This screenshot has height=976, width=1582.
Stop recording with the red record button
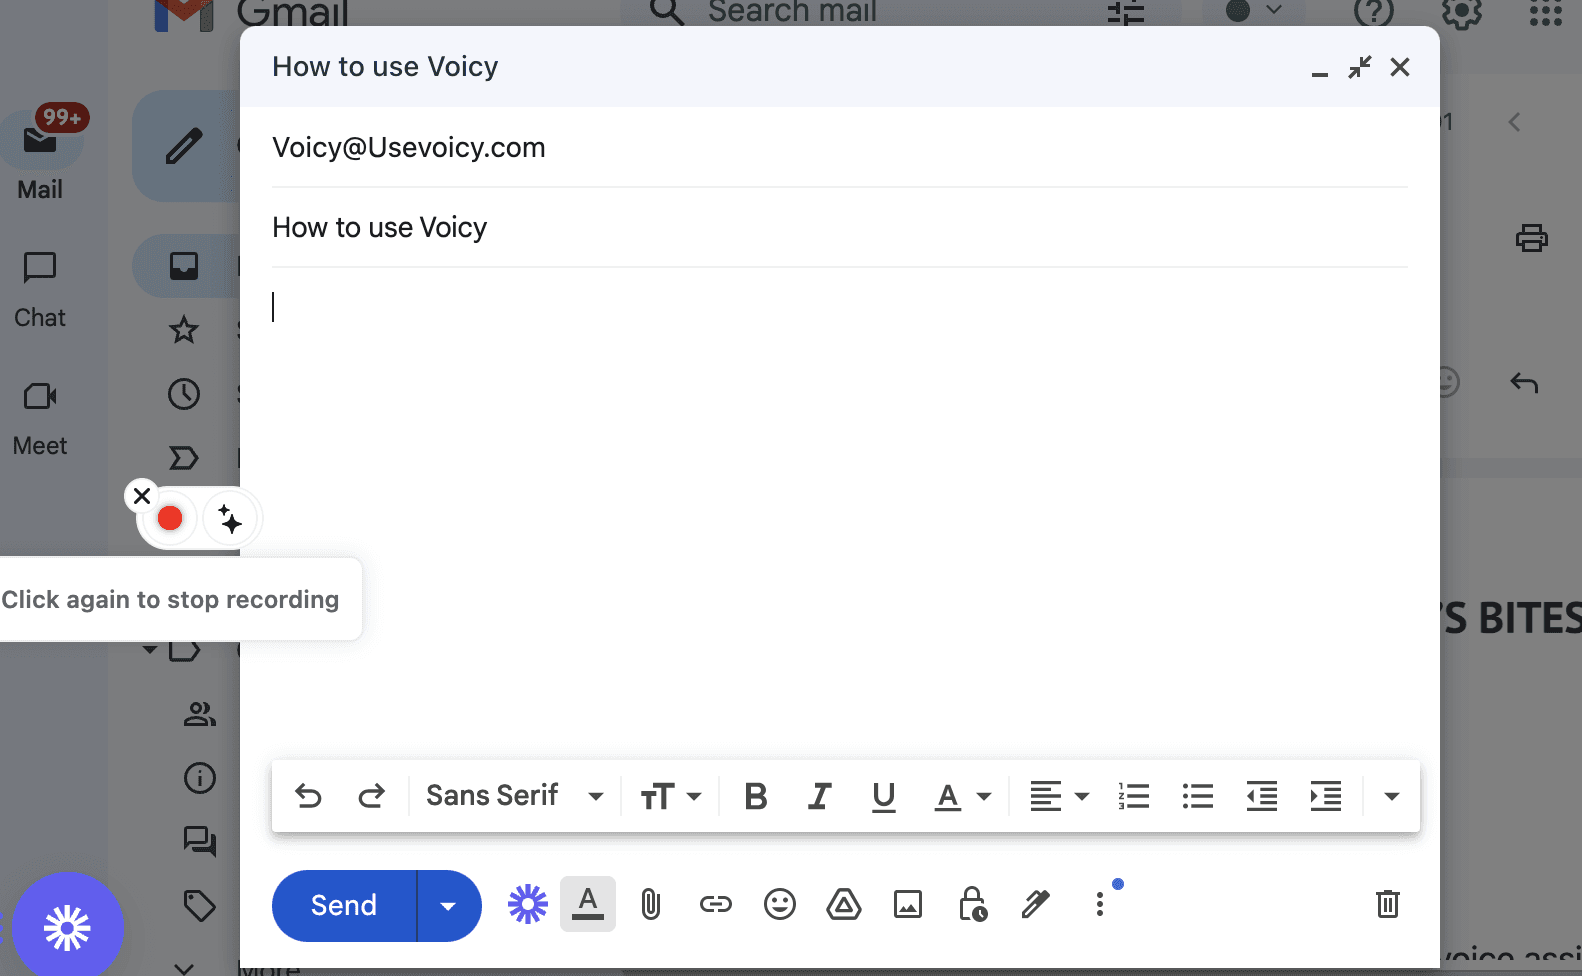pos(170,518)
